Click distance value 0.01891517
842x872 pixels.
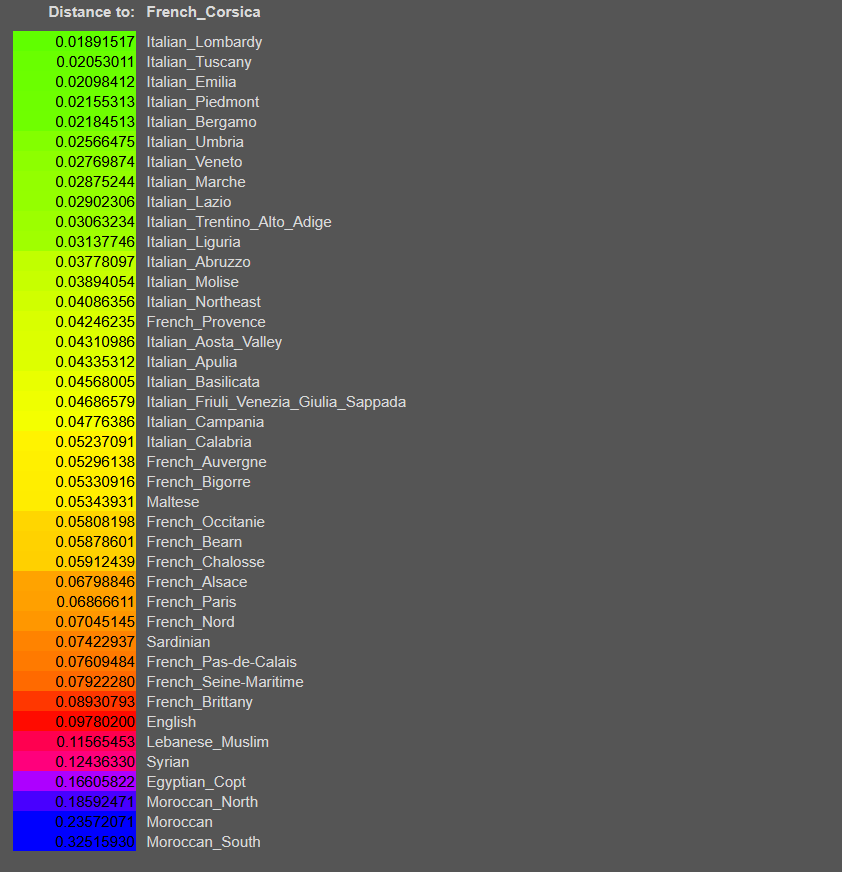coord(95,42)
